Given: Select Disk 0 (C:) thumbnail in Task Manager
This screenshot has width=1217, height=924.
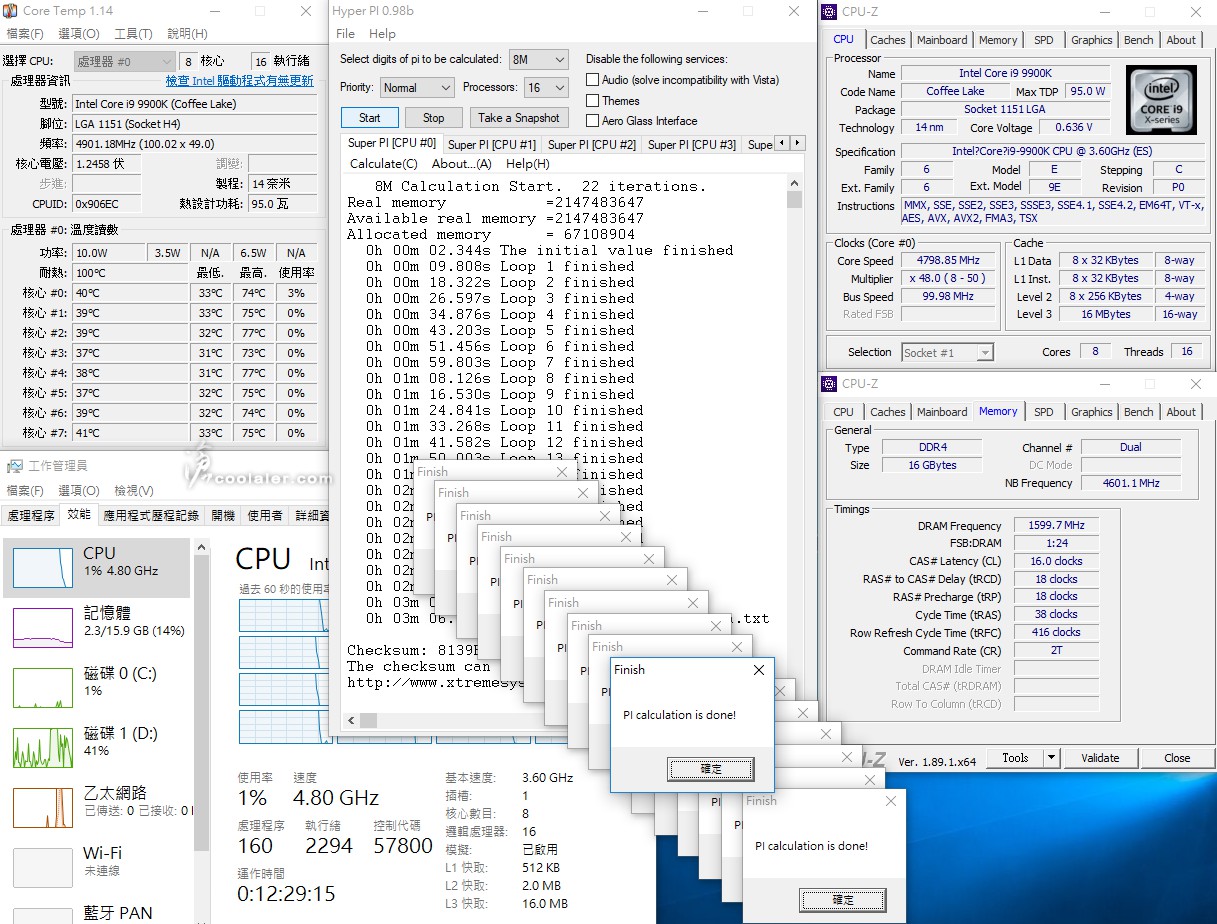Looking at the screenshot, I should pos(42,687).
